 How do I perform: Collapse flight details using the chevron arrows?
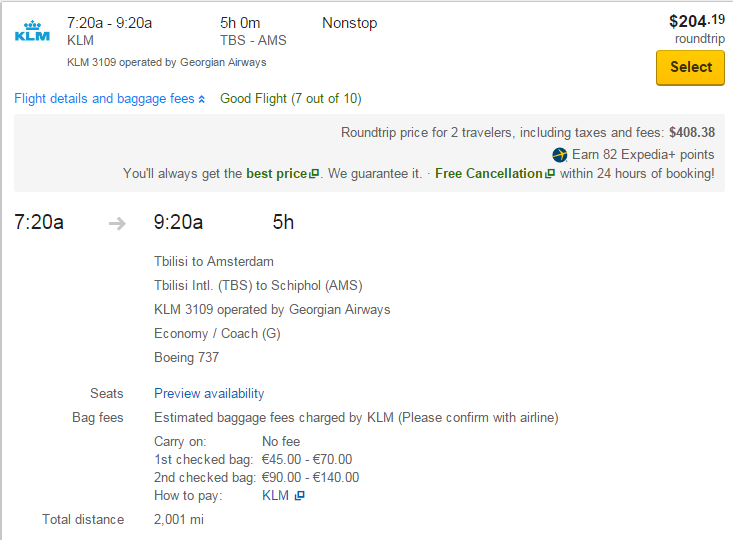(x=201, y=99)
